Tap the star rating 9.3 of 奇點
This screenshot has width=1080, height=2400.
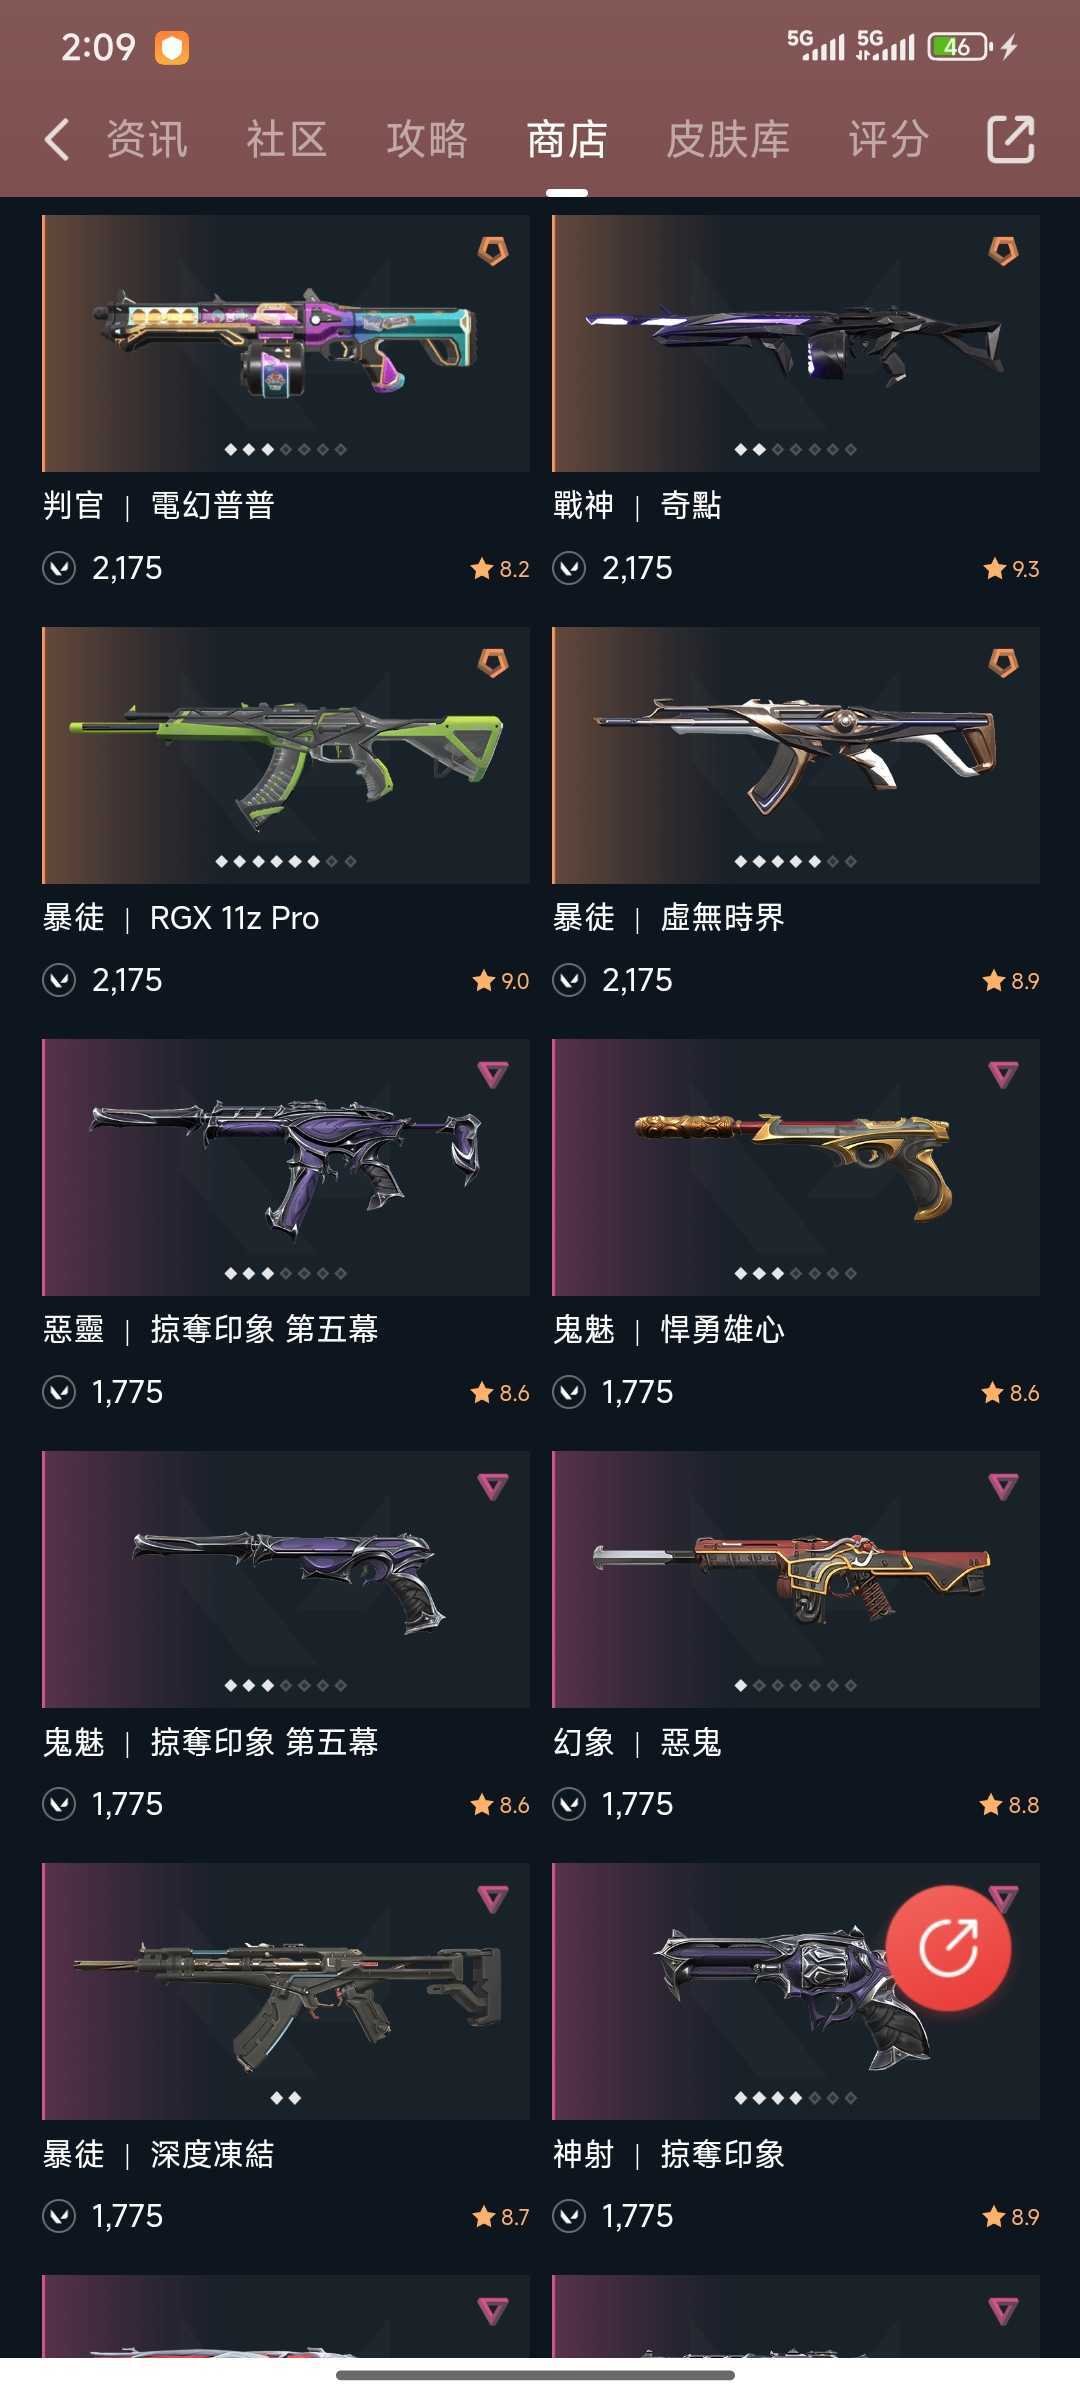click(1011, 569)
